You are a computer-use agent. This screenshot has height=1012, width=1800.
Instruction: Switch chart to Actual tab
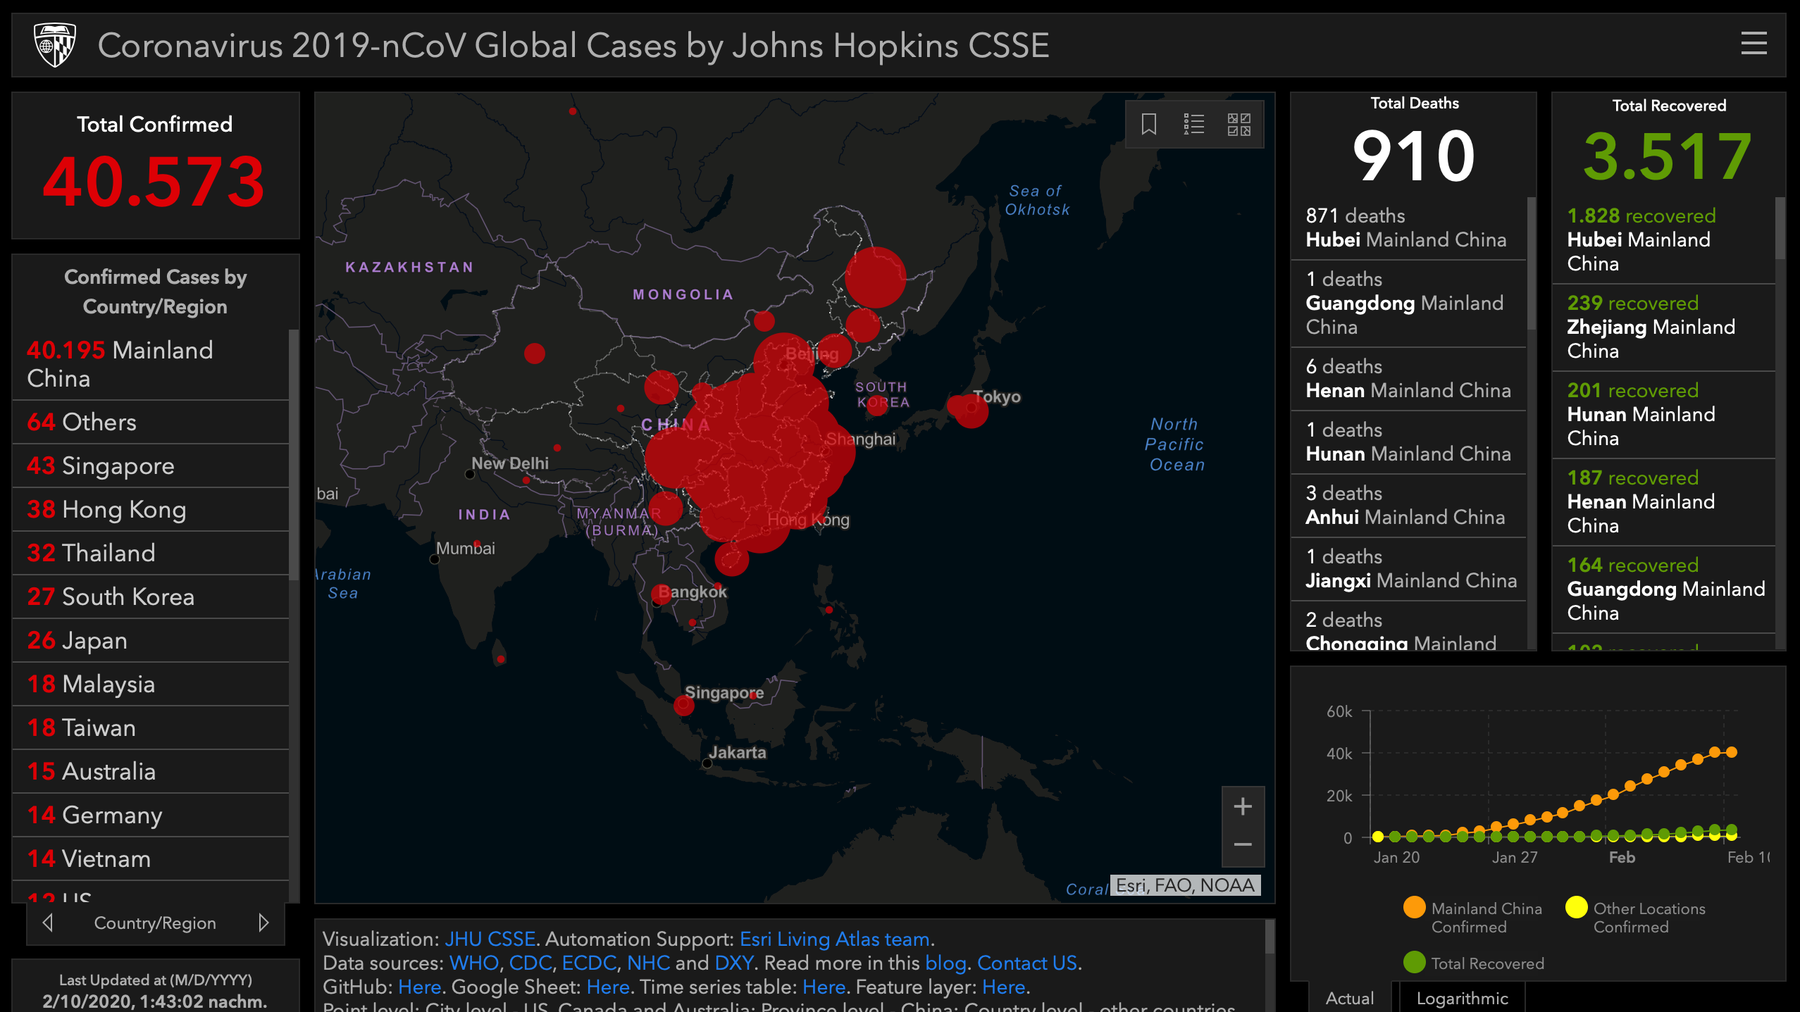click(x=1349, y=998)
